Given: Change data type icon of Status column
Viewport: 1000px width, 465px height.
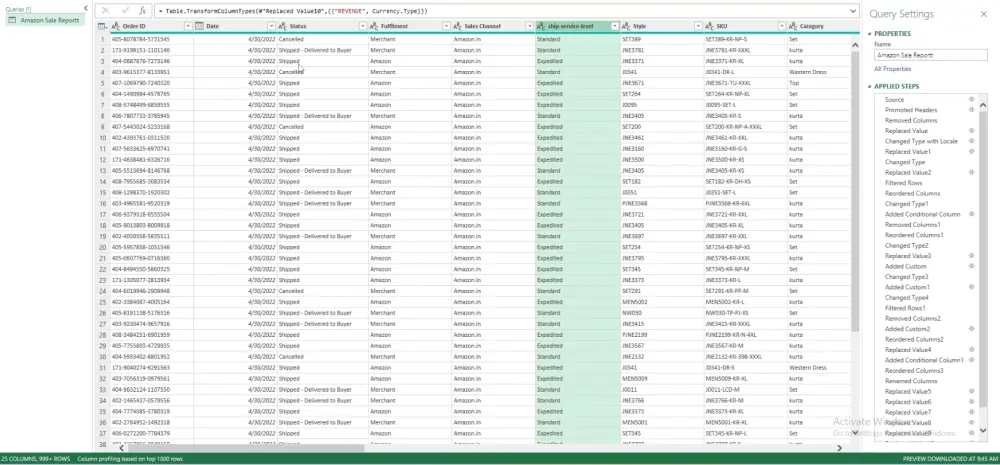Looking at the screenshot, I should [x=283, y=26].
